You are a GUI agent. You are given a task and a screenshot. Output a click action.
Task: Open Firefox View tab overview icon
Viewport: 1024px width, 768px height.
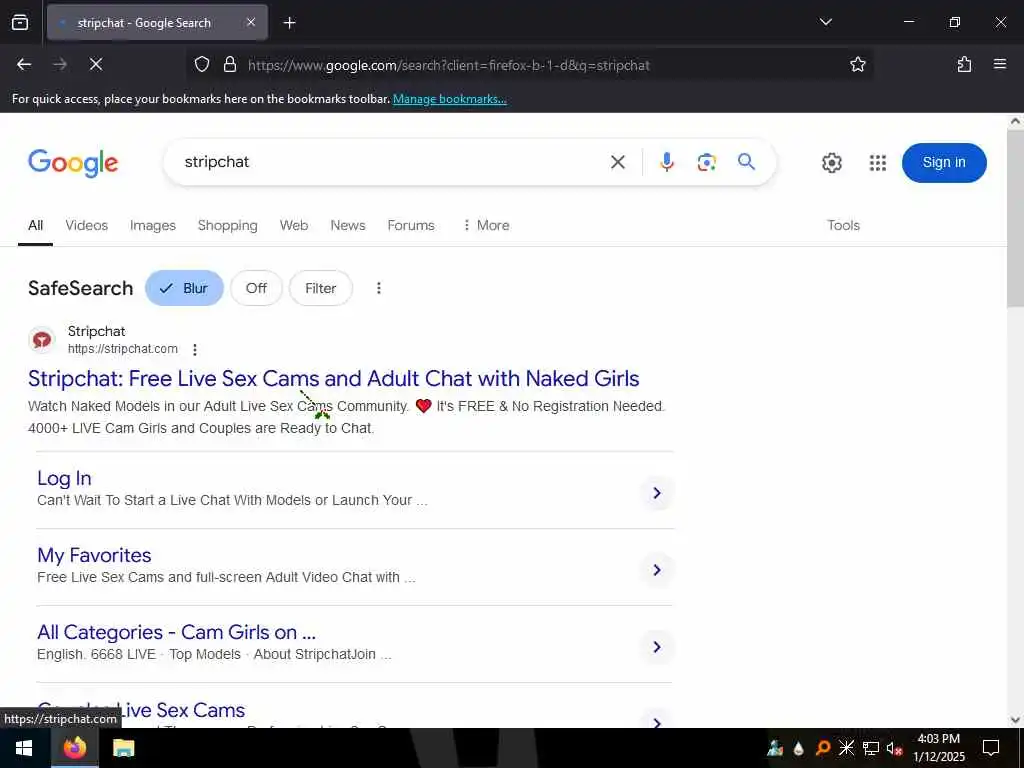(x=20, y=23)
